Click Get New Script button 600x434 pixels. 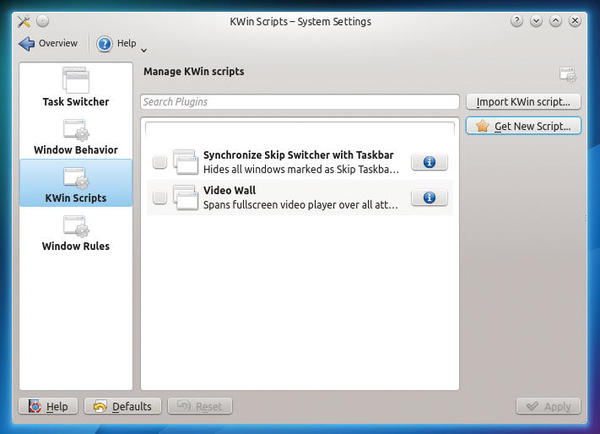click(523, 126)
